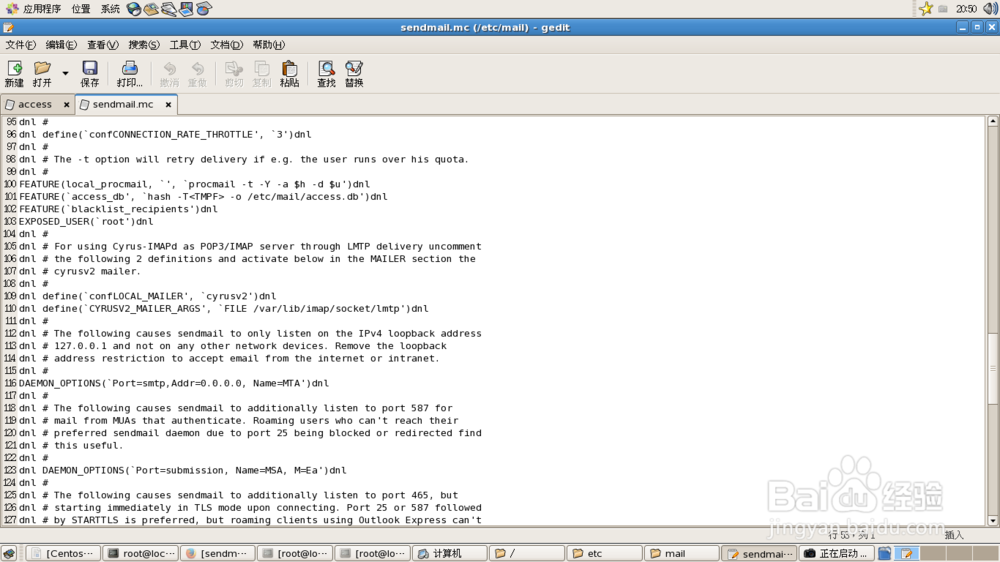Image resolution: width=1000 pixels, height=562 pixels.
Task: Open the etc folder taskbar window
Action: click(605, 553)
